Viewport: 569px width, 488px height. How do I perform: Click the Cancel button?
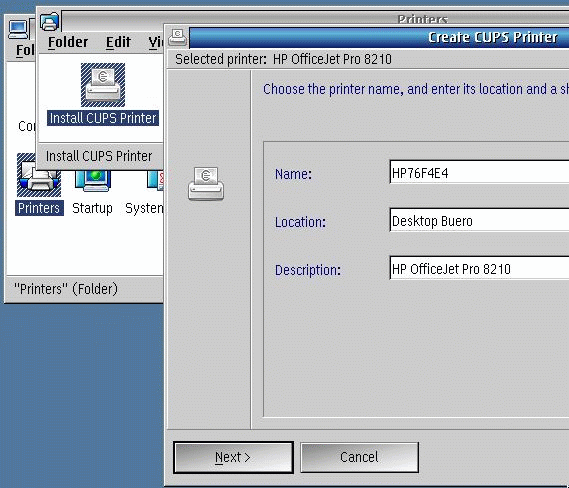pyautogui.click(x=359, y=457)
